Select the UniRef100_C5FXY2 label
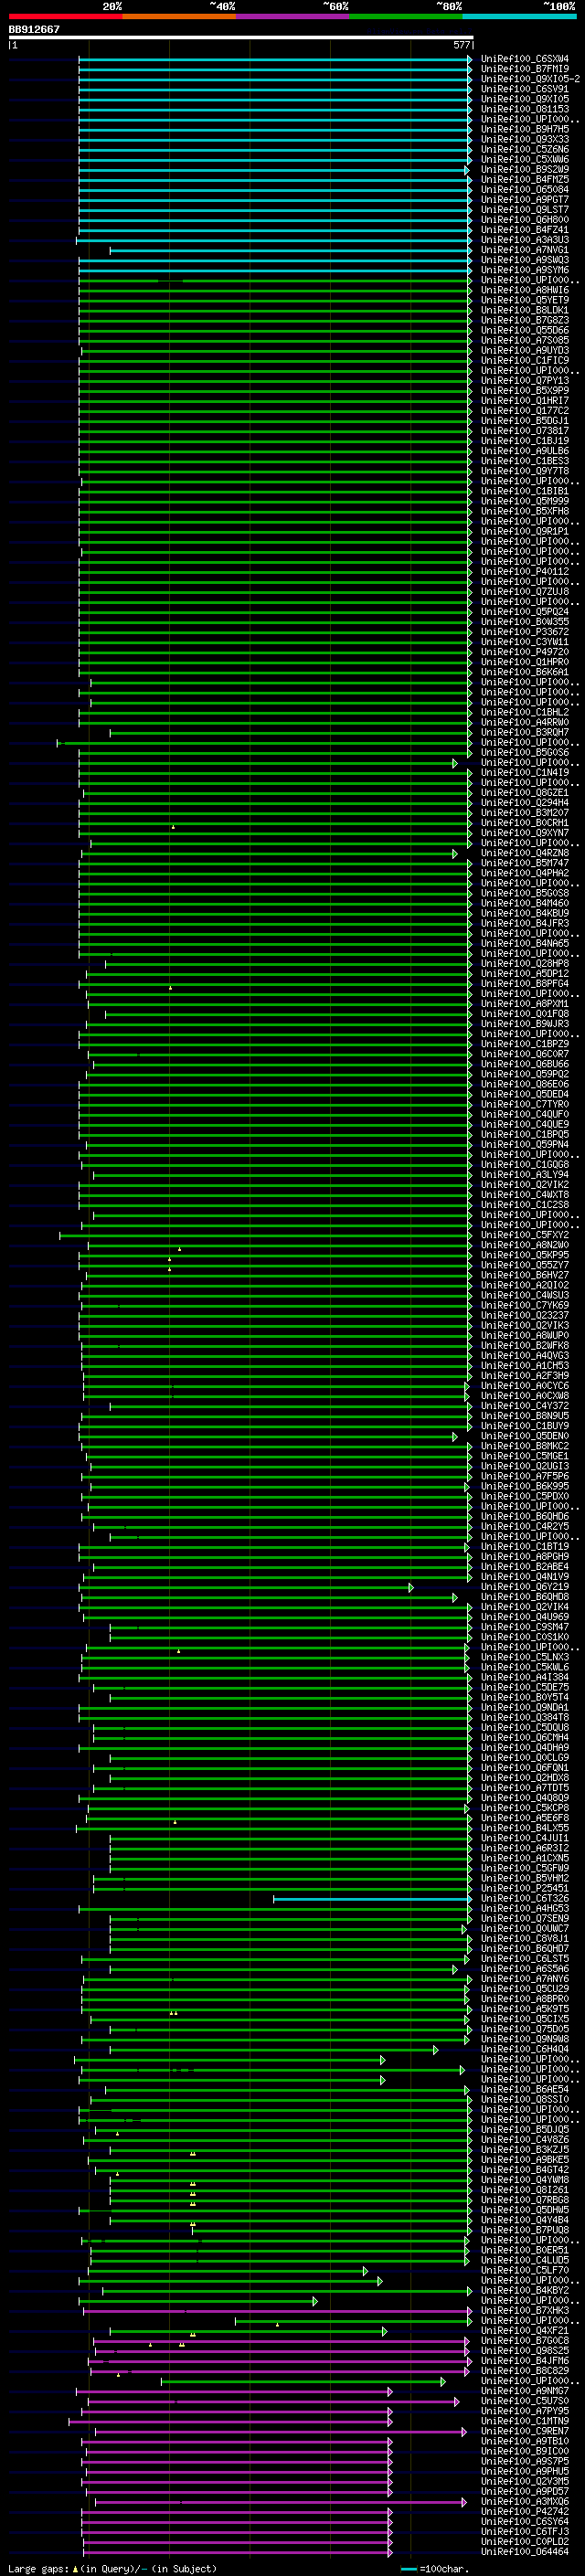 [525, 1235]
